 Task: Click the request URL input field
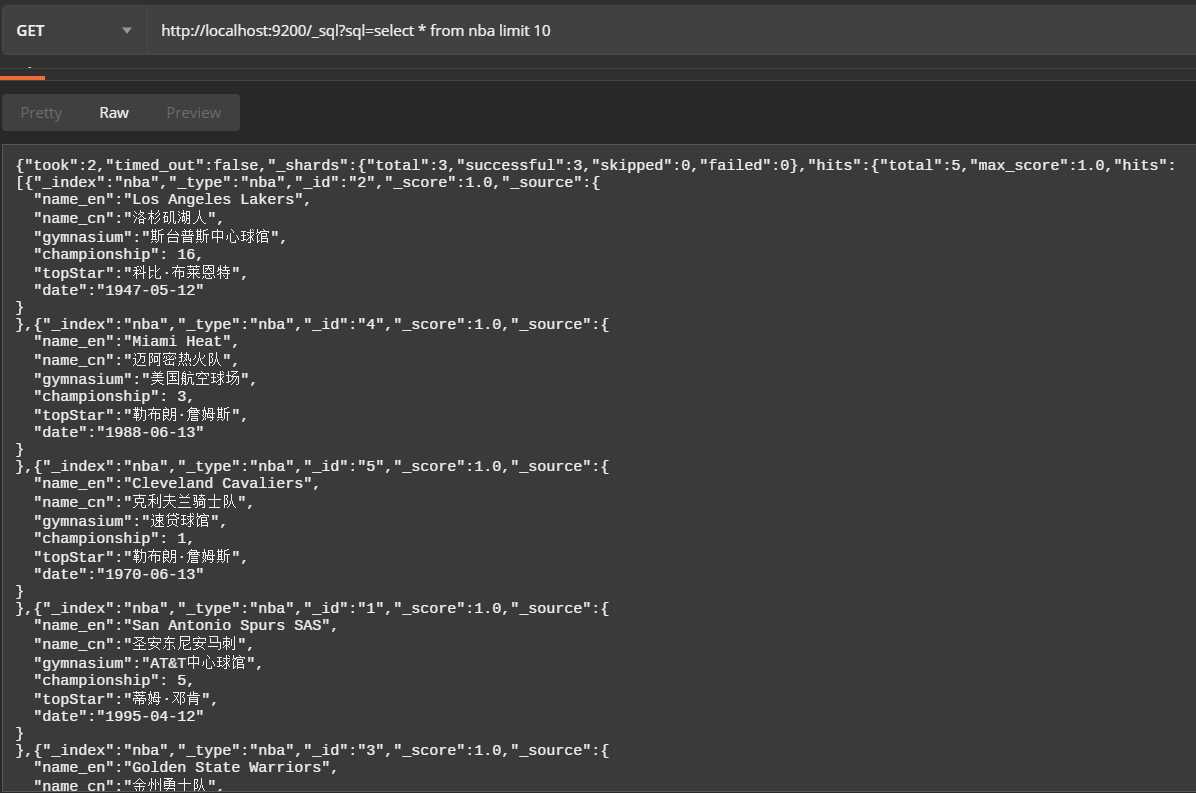click(671, 30)
